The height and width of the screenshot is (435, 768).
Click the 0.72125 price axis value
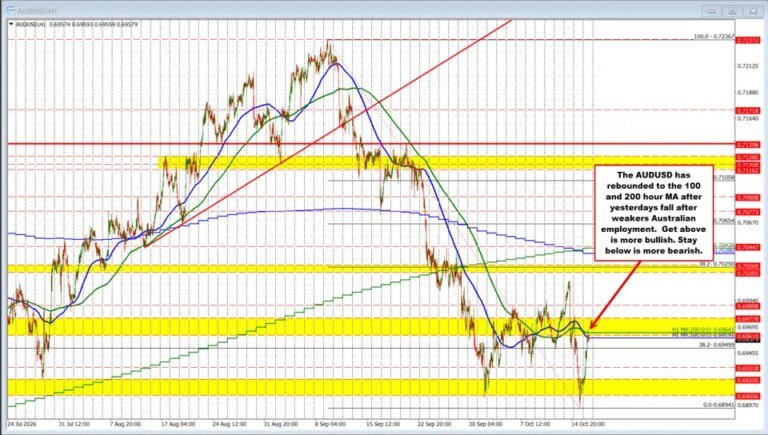point(748,66)
